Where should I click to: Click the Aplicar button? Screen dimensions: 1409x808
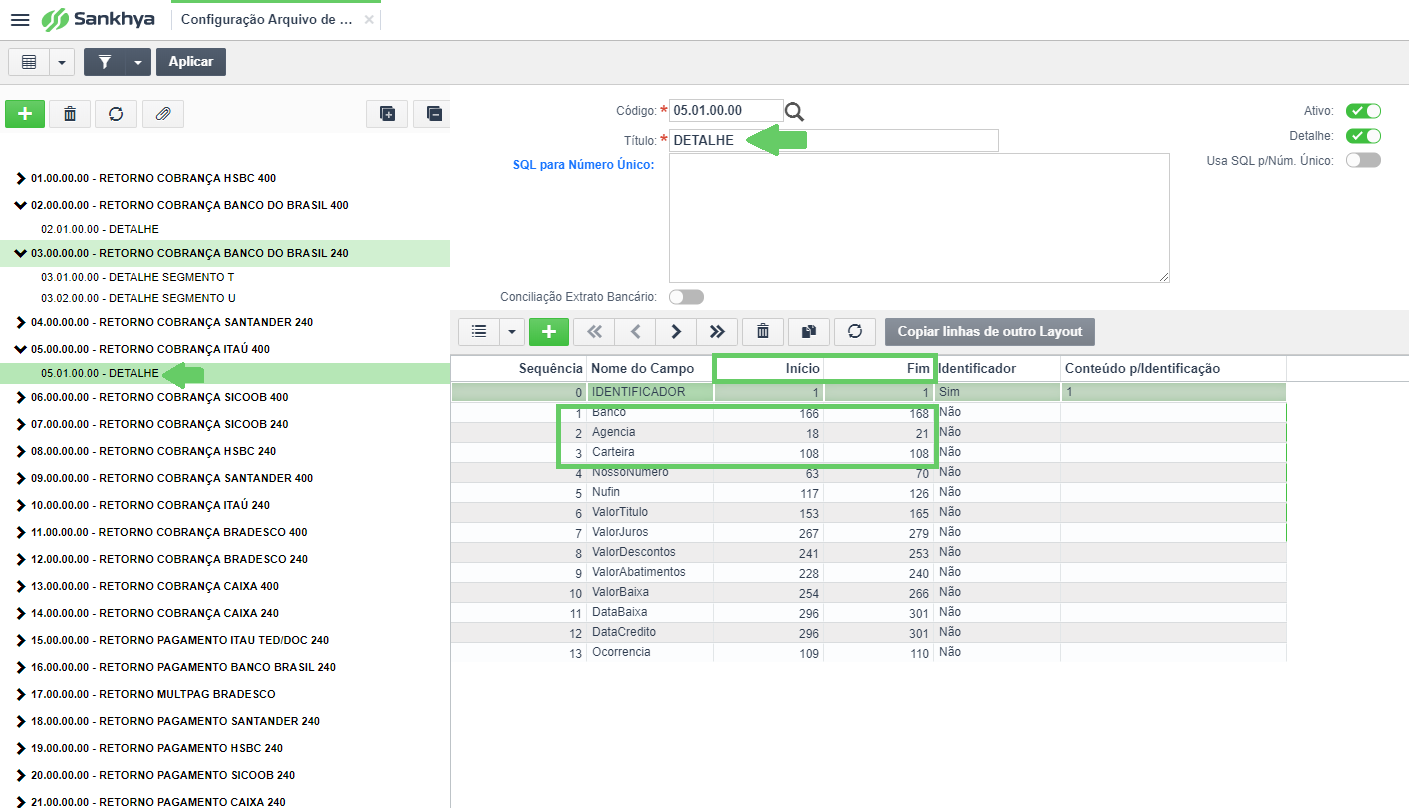click(191, 62)
